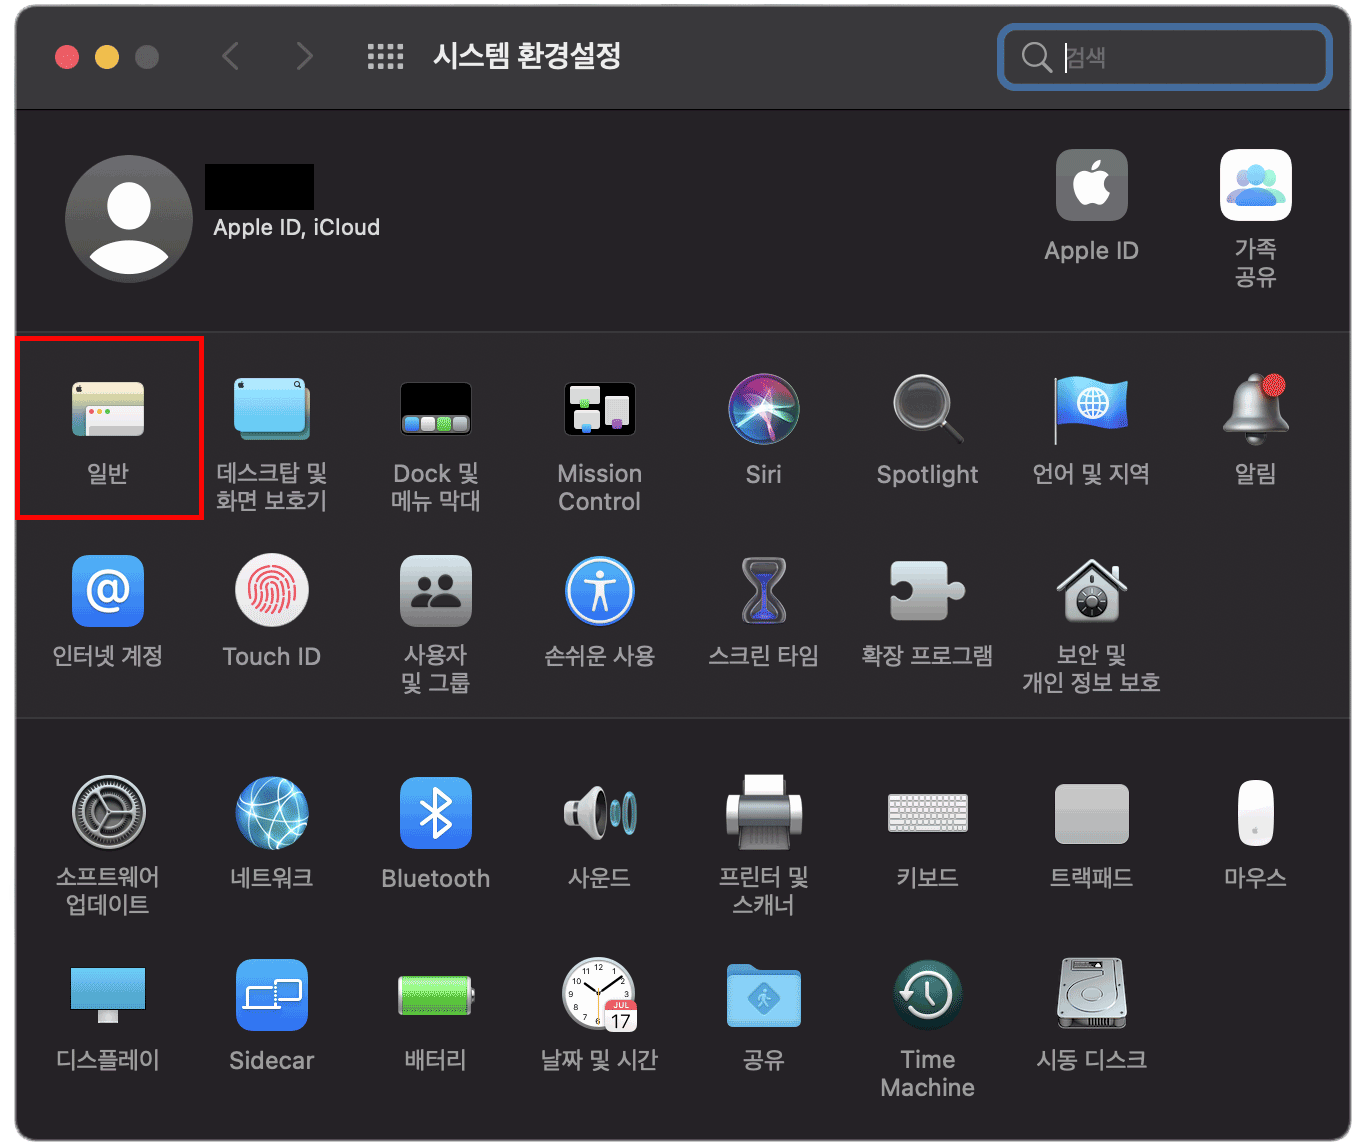Open 키보드 preferences

[927, 812]
